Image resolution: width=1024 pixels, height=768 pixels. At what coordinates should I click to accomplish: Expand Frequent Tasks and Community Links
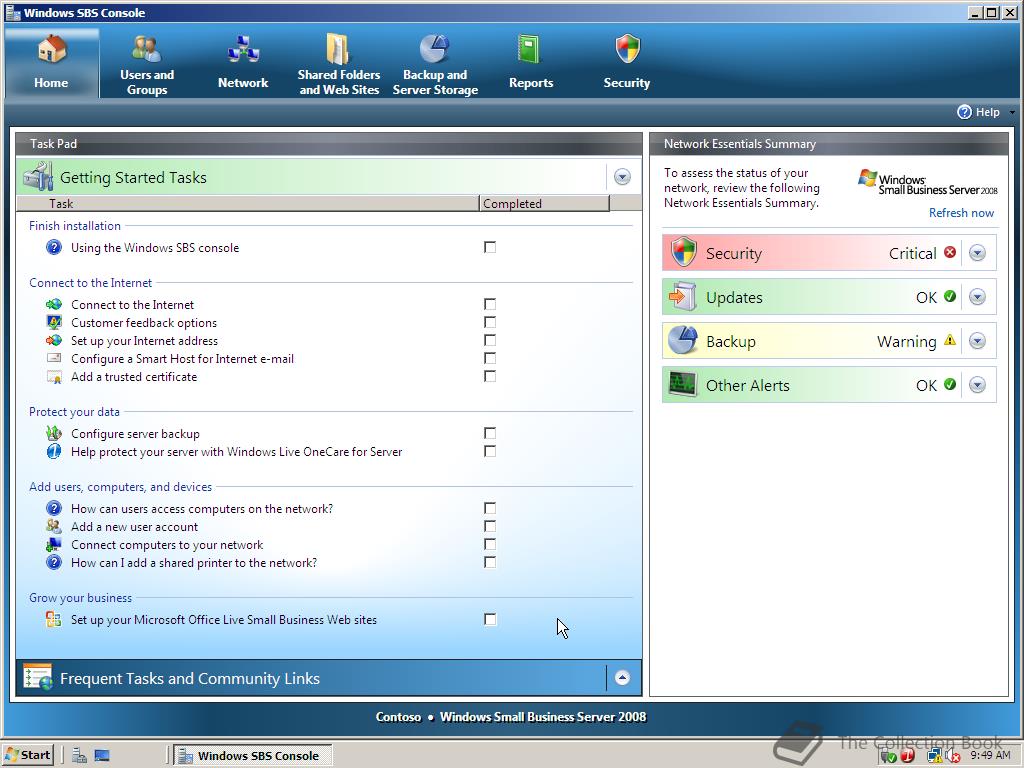(x=622, y=678)
